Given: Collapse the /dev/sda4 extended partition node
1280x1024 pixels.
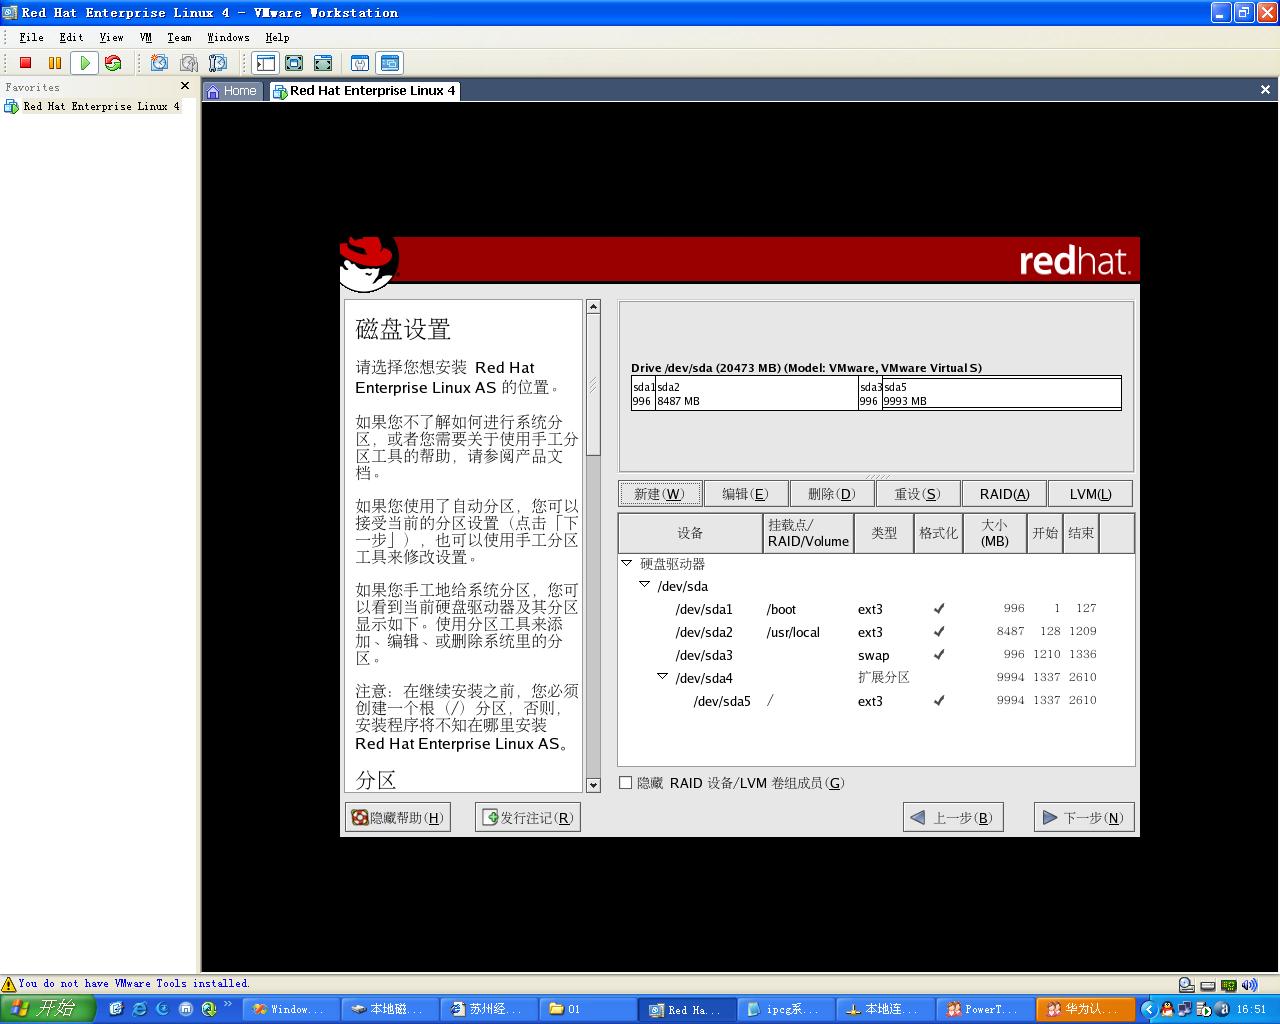Looking at the screenshot, I should [662, 677].
